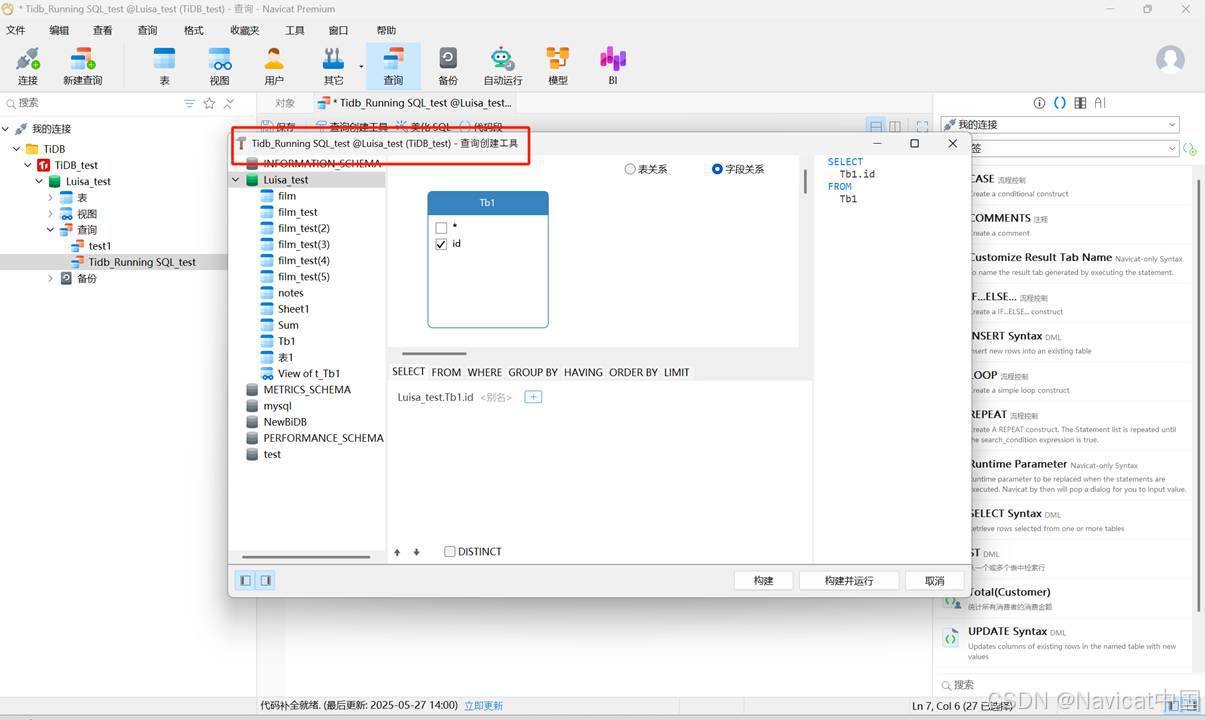Screen dimensions: 1205x720
Task: Click the 连接 connection toolbar icon
Action: pyautogui.click(x=27, y=66)
